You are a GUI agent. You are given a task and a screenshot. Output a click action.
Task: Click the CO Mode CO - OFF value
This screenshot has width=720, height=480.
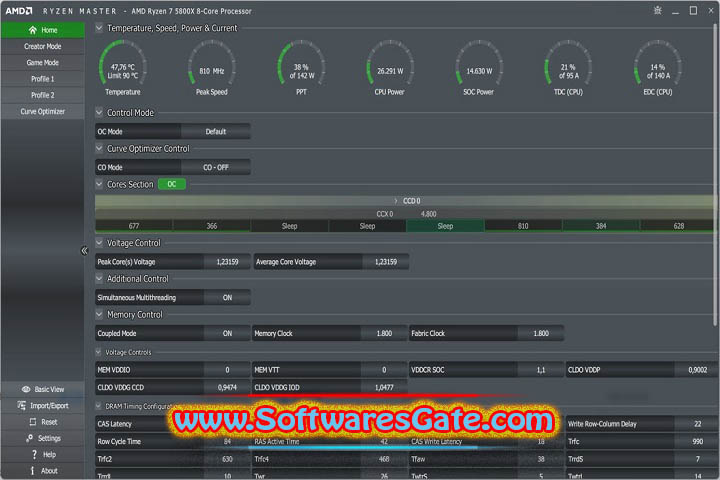pos(215,167)
